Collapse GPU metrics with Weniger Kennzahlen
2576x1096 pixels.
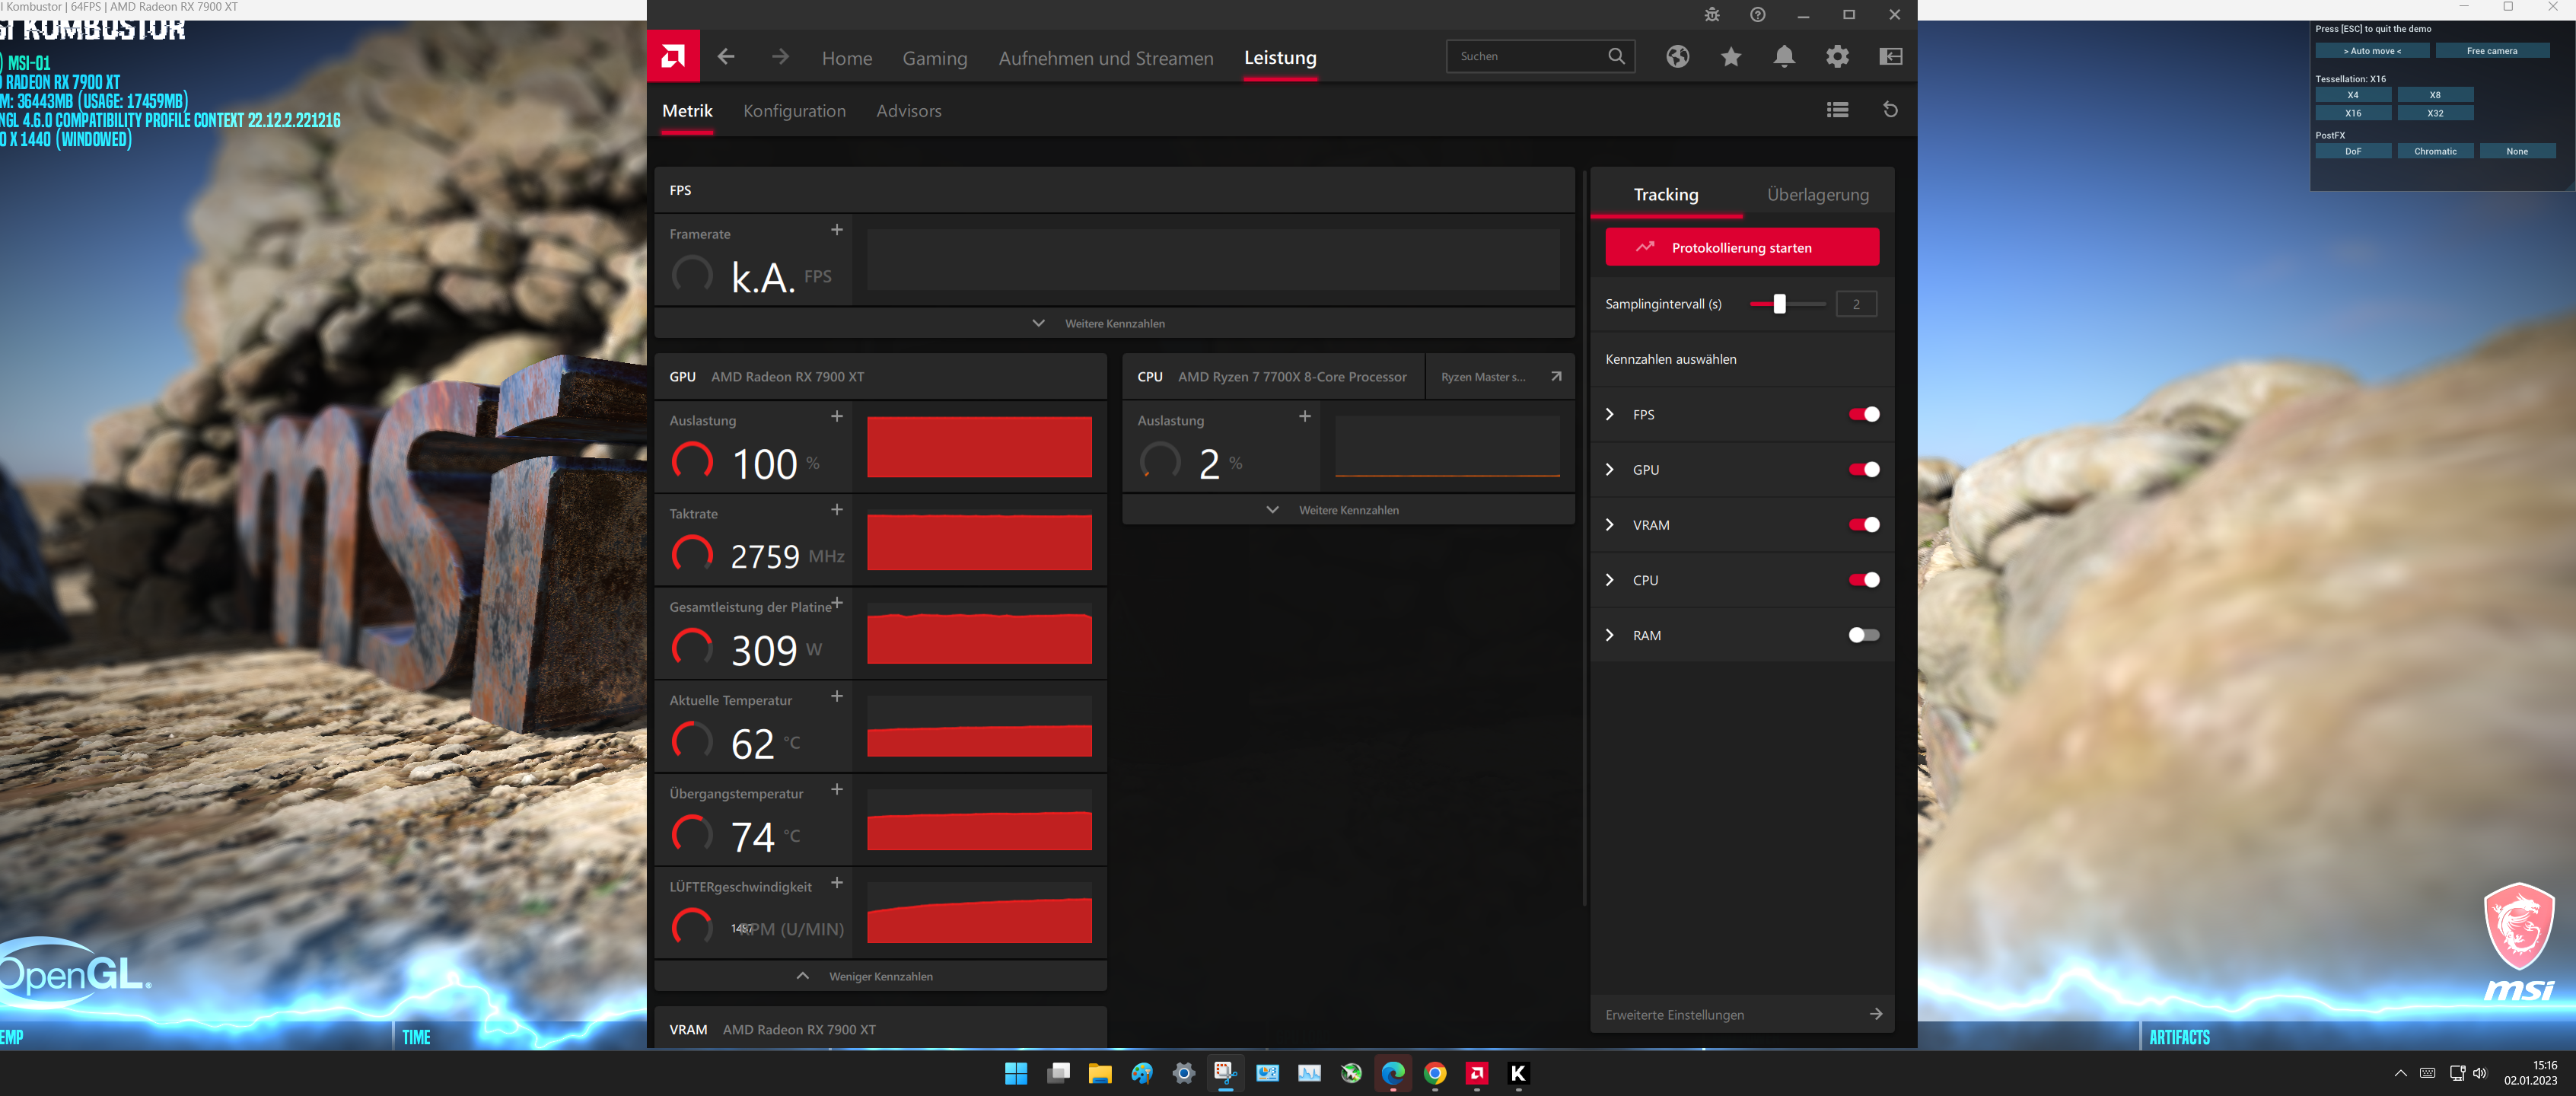click(x=880, y=976)
